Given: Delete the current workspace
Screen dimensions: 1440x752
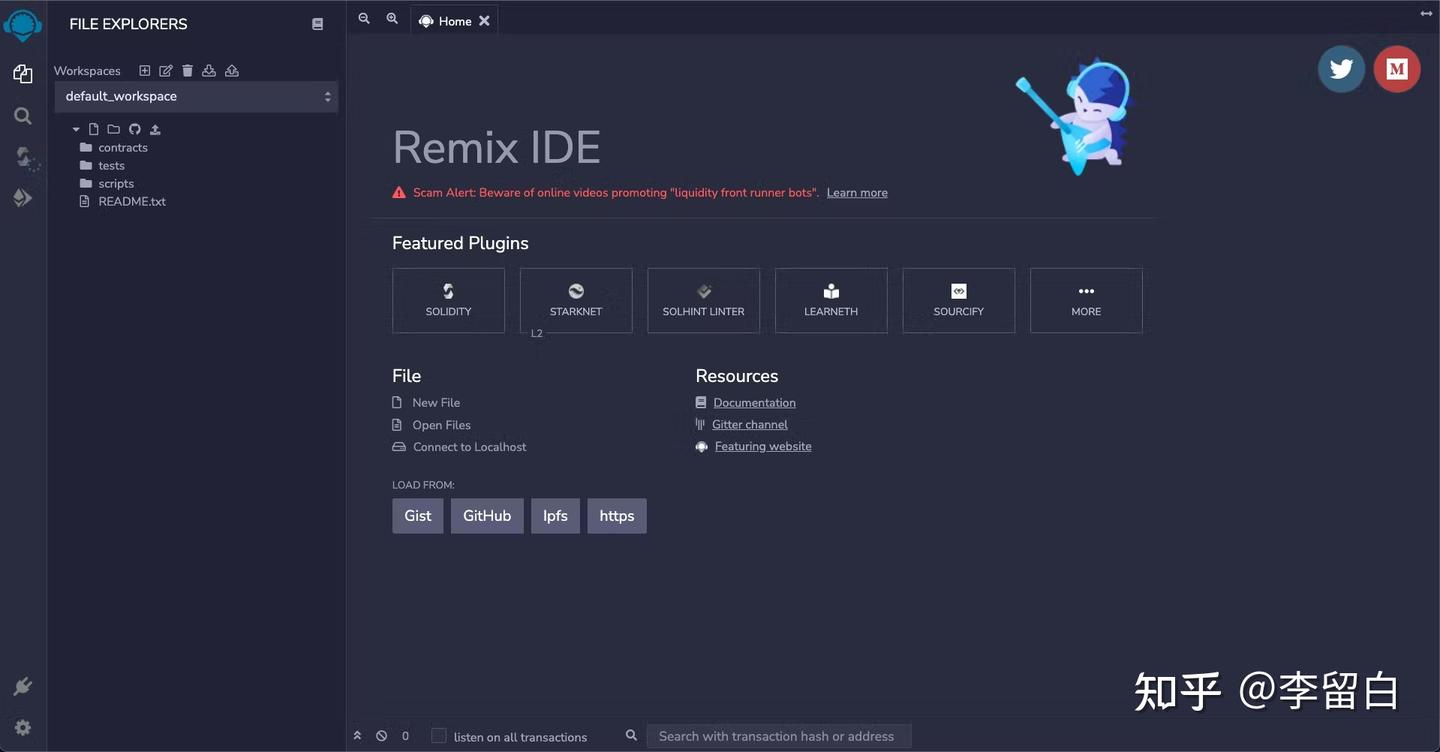Looking at the screenshot, I should (187, 70).
